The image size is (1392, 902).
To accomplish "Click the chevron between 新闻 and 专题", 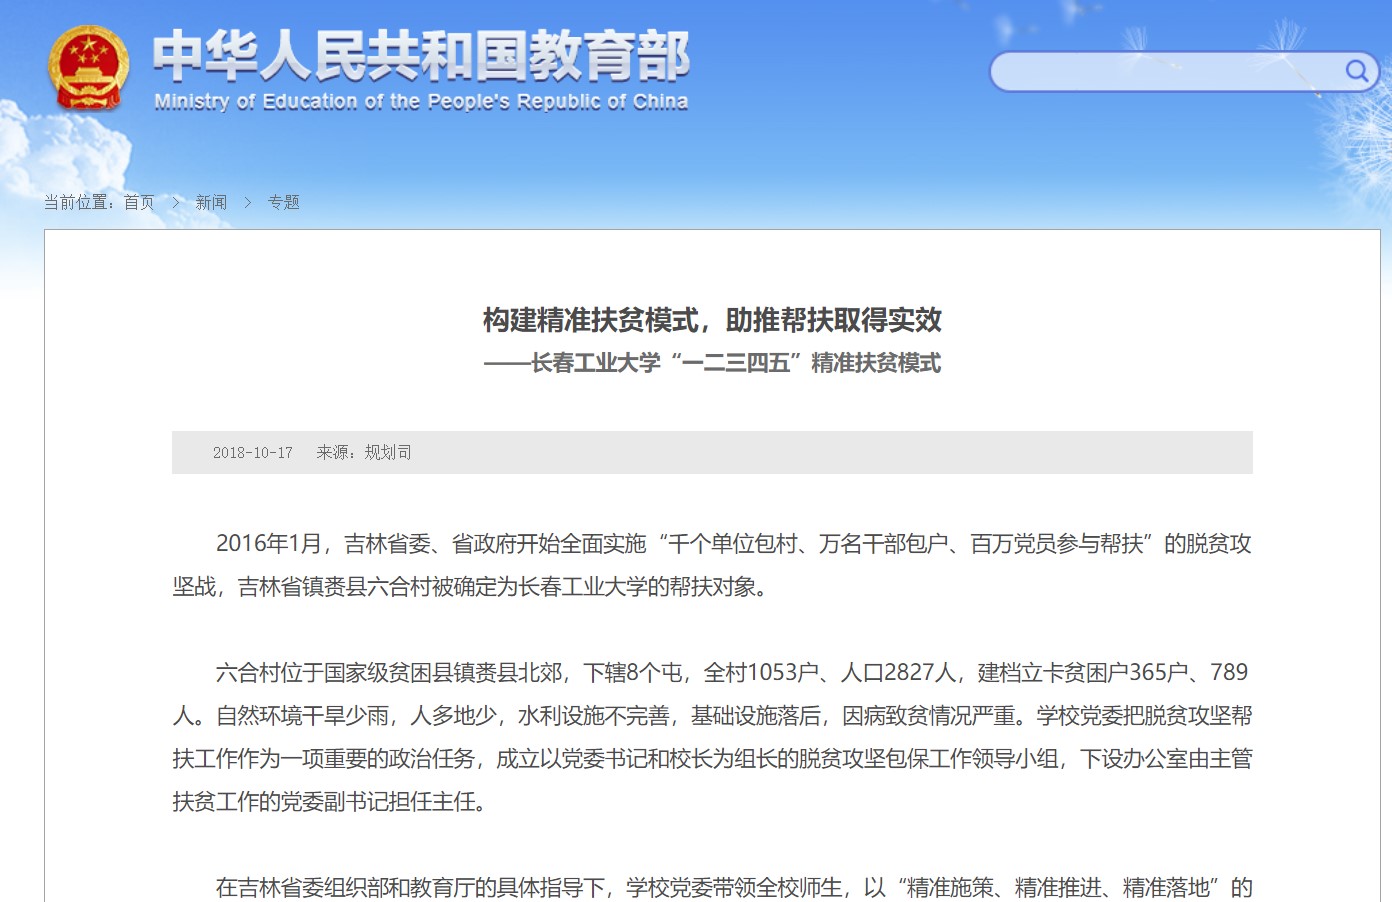I will [x=248, y=202].
